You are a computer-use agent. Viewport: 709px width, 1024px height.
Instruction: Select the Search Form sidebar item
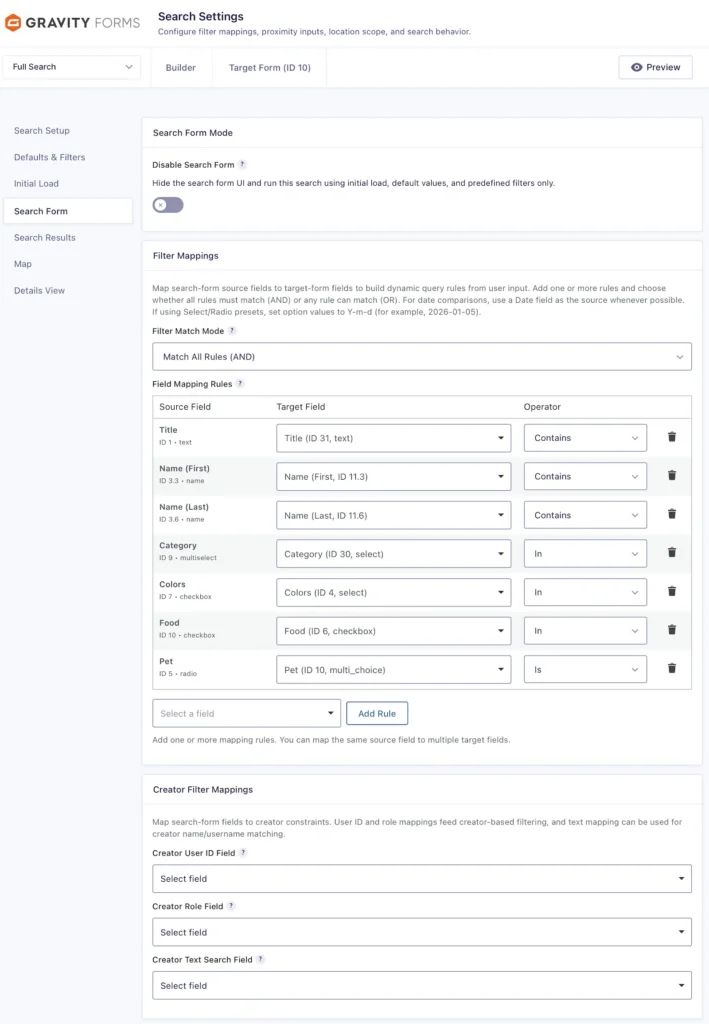[x=68, y=211]
